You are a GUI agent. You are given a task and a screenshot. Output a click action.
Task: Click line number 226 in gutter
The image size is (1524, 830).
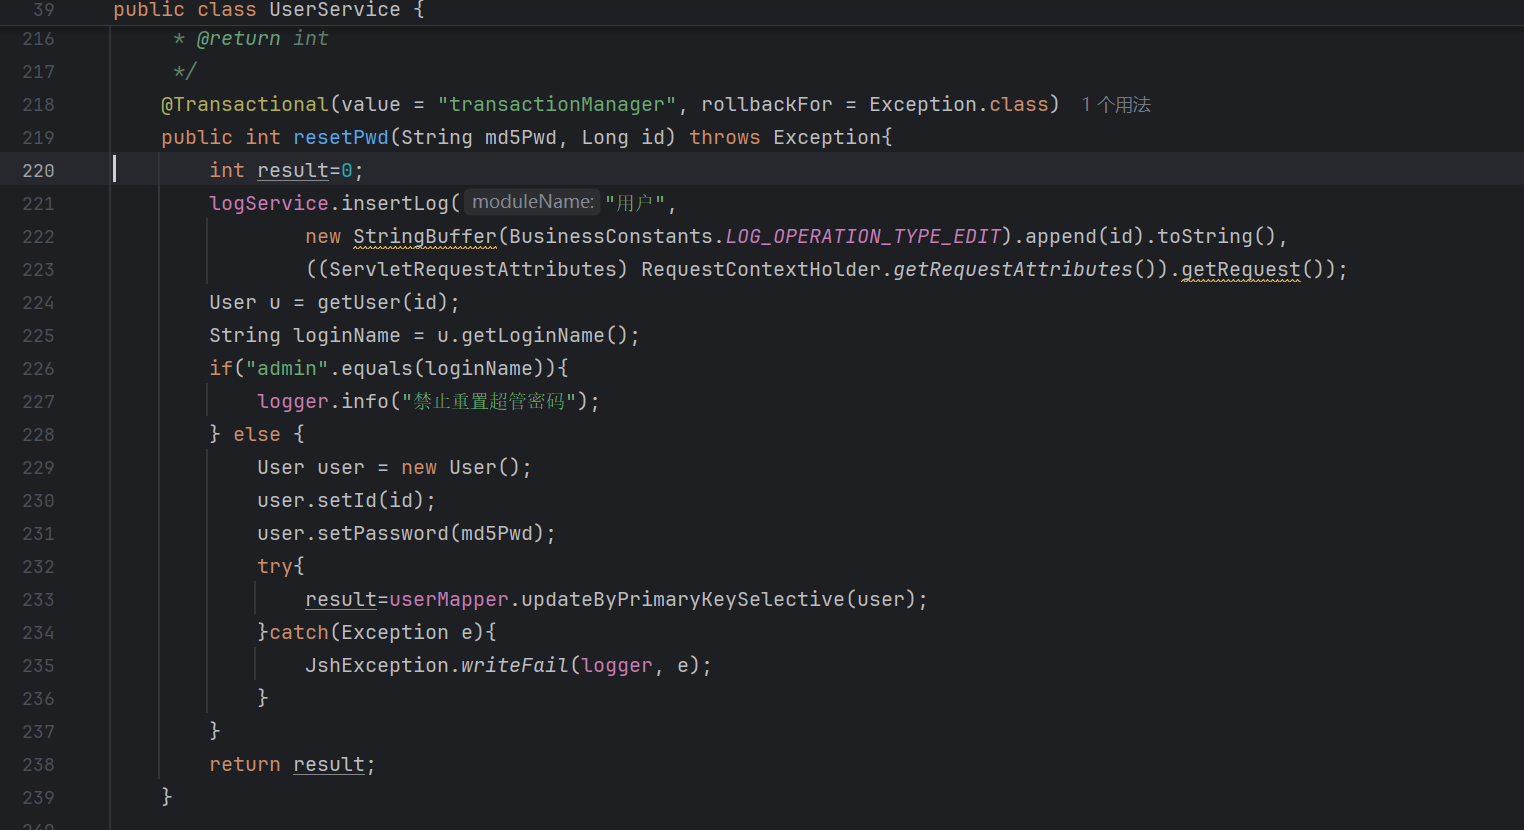(38, 369)
